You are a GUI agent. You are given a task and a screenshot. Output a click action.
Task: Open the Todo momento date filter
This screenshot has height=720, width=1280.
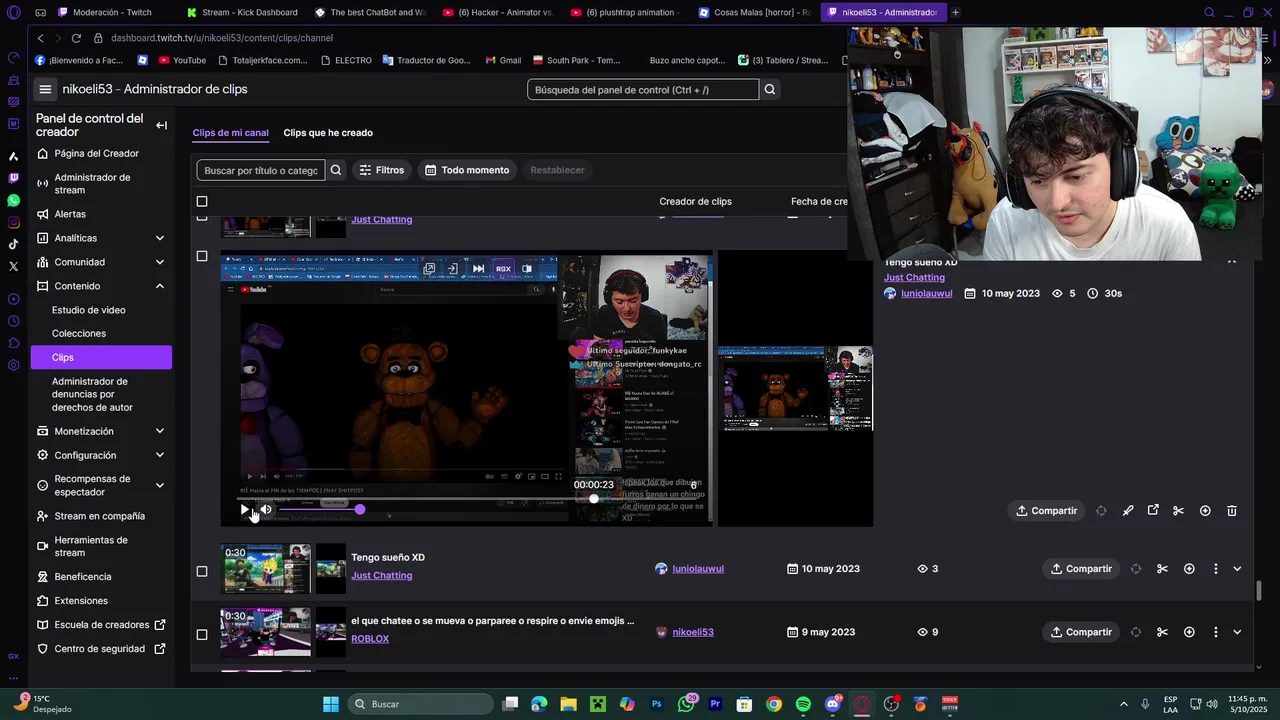tap(467, 170)
